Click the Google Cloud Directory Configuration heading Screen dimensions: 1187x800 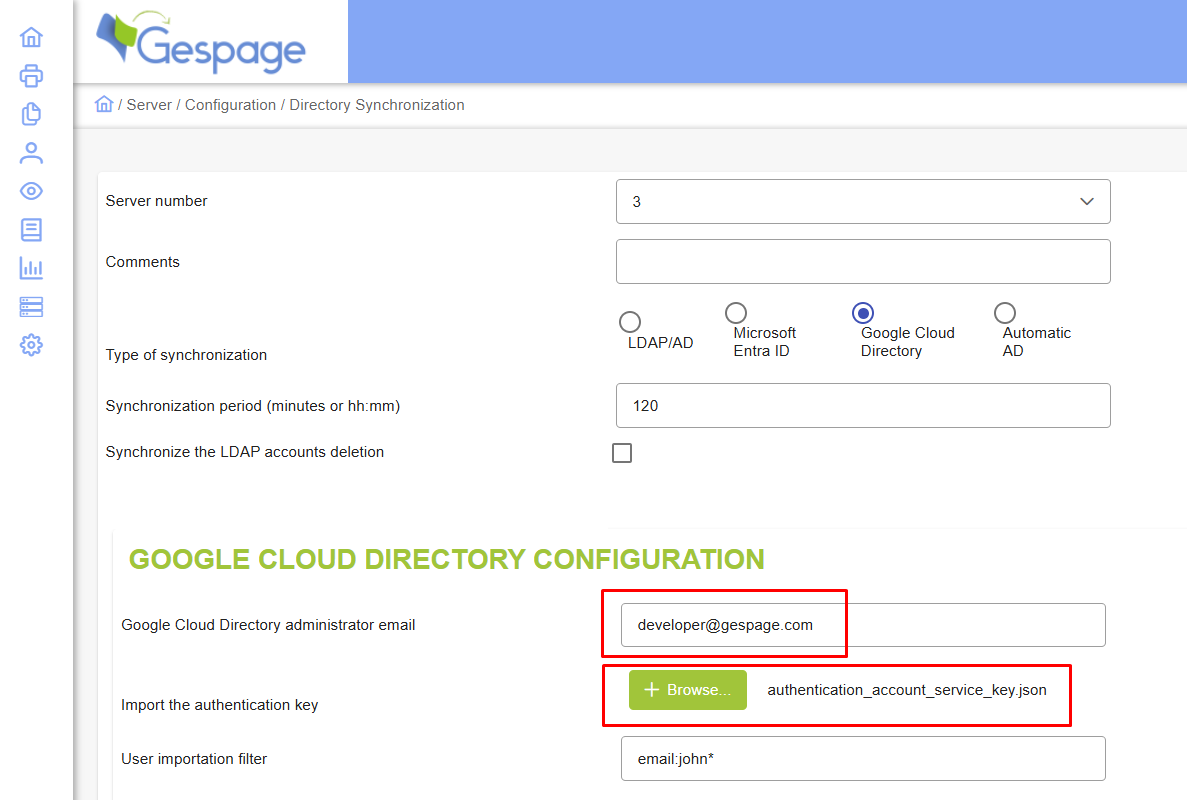coord(447,559)
